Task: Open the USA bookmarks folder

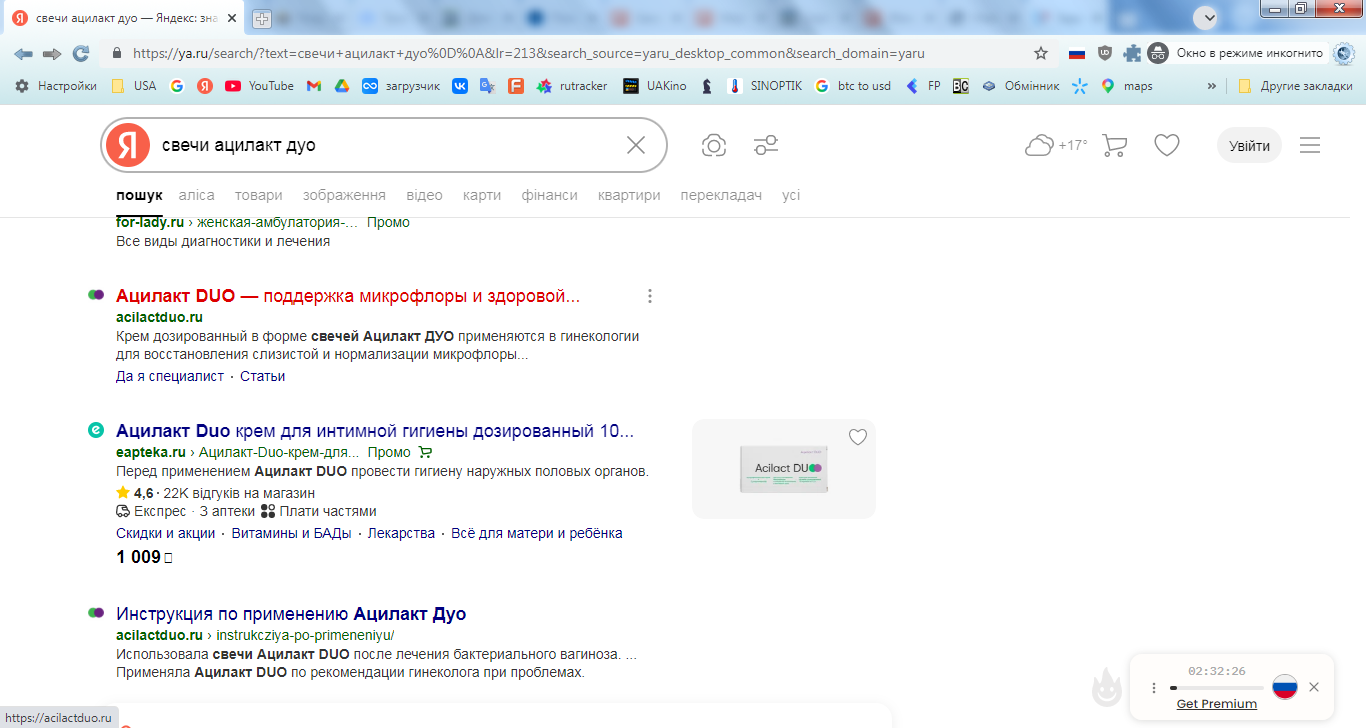Action: 134,86
